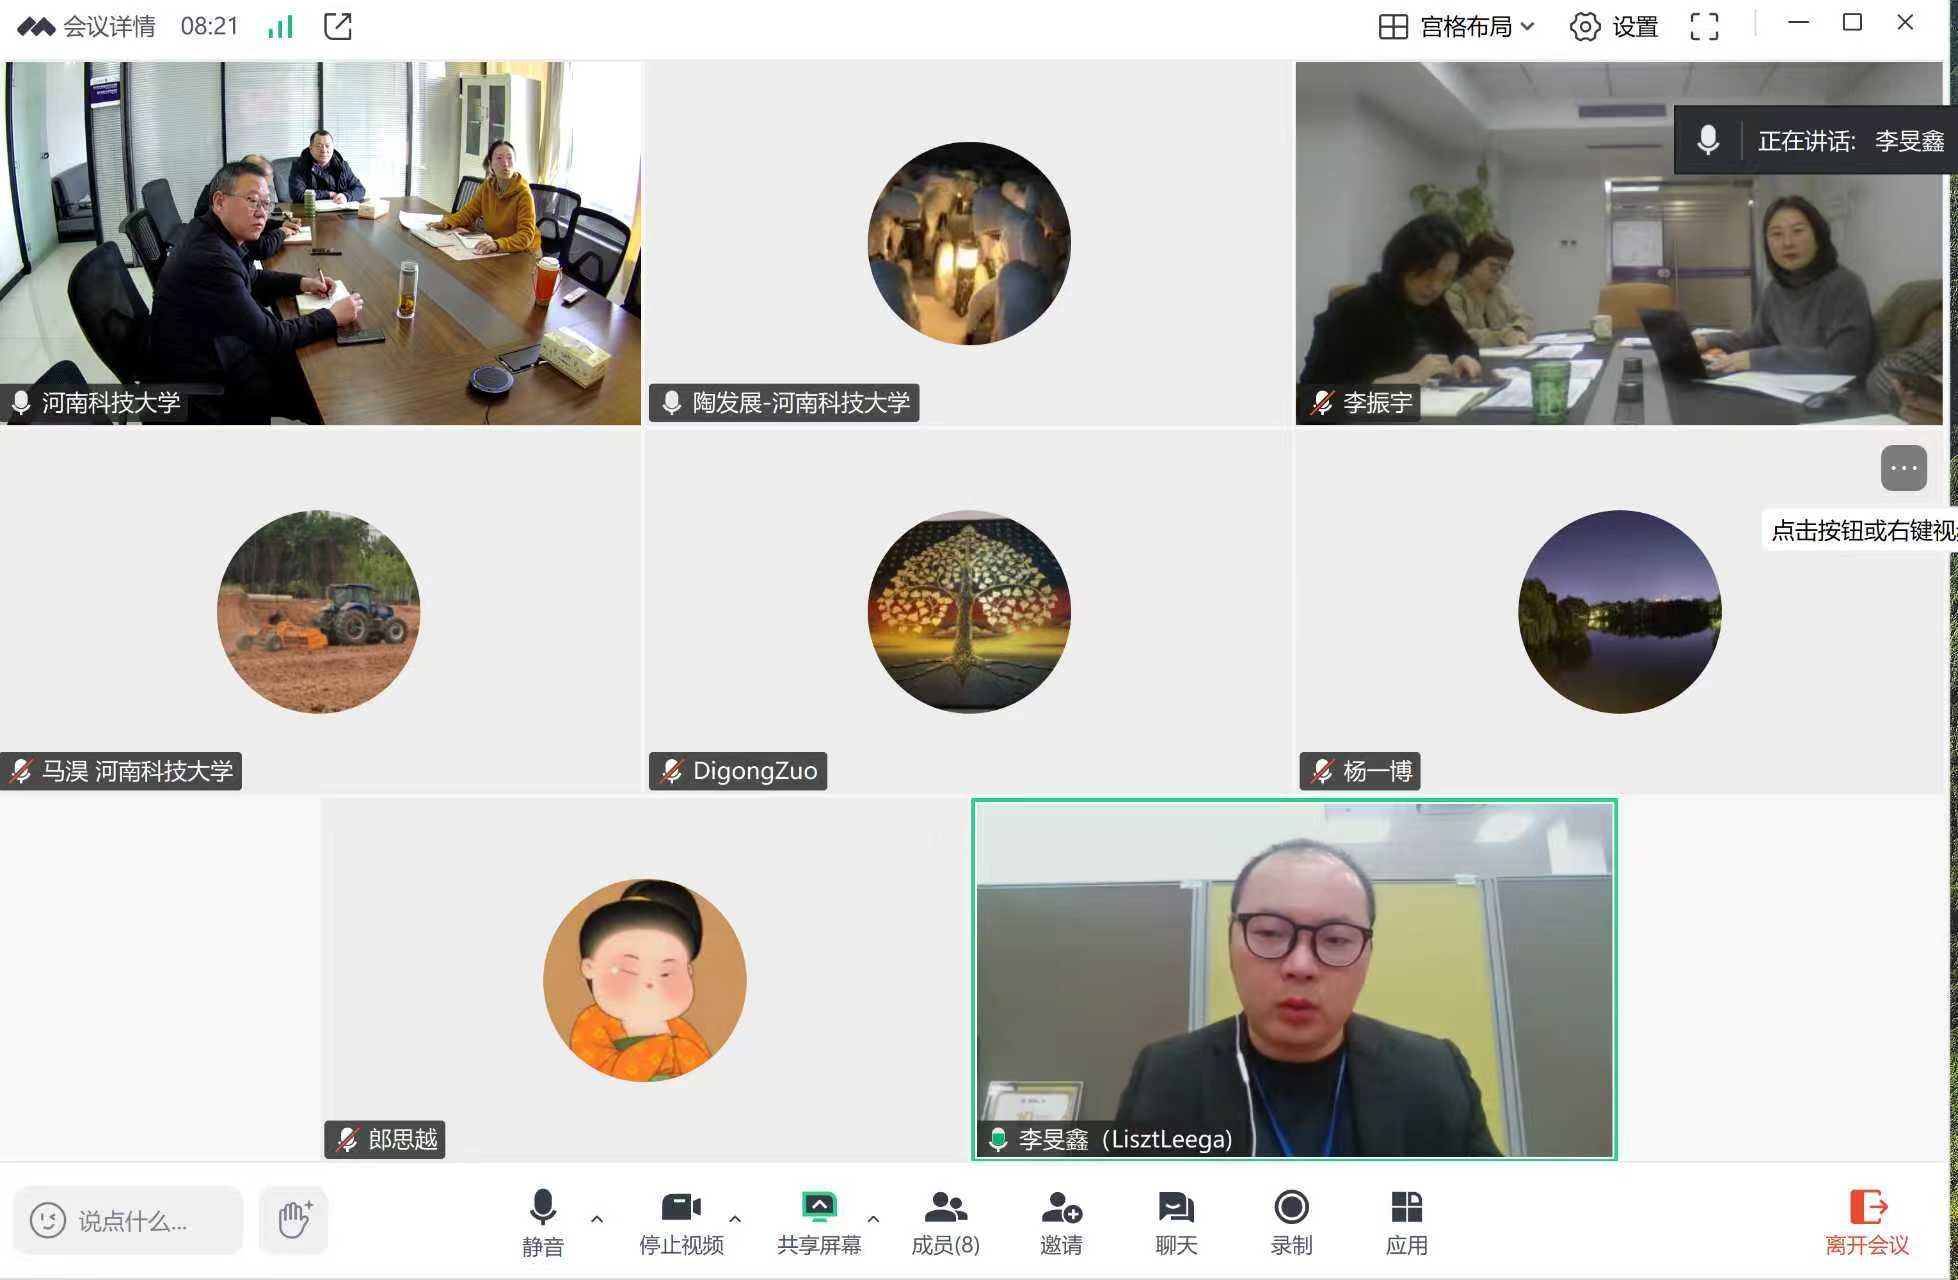This screenshot has height=1280, width=1958.
Task: Expand video options arrow beside 停止视频
Action: point(735,1219)
